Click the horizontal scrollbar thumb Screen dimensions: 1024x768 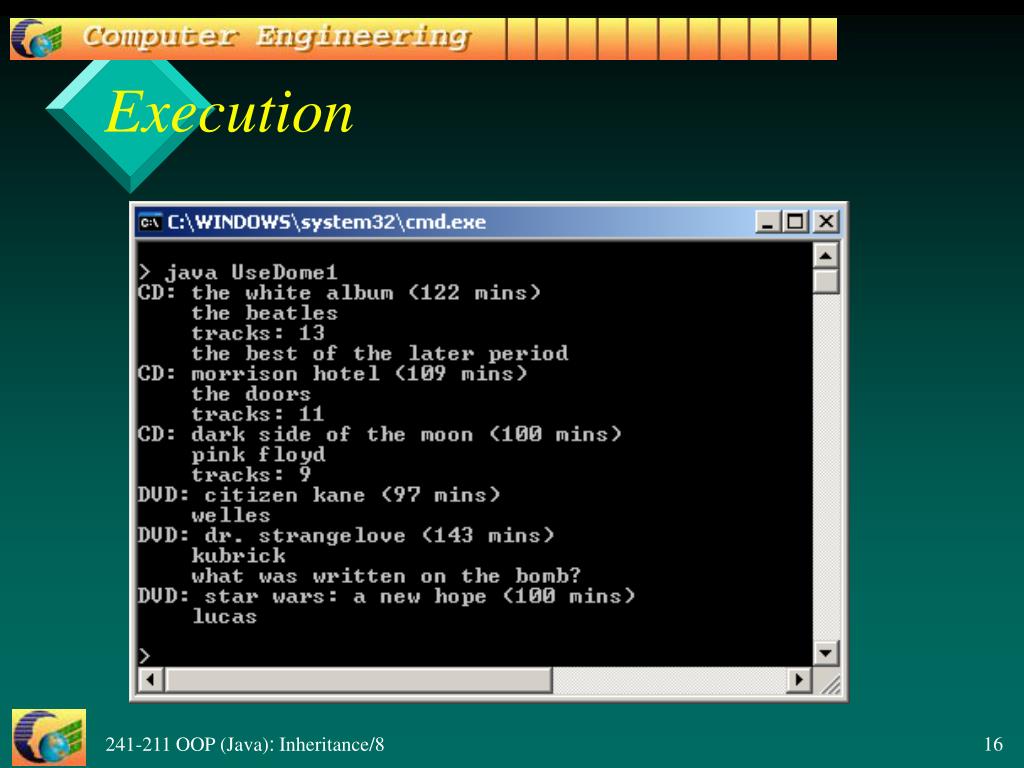[x=359, y=680]
